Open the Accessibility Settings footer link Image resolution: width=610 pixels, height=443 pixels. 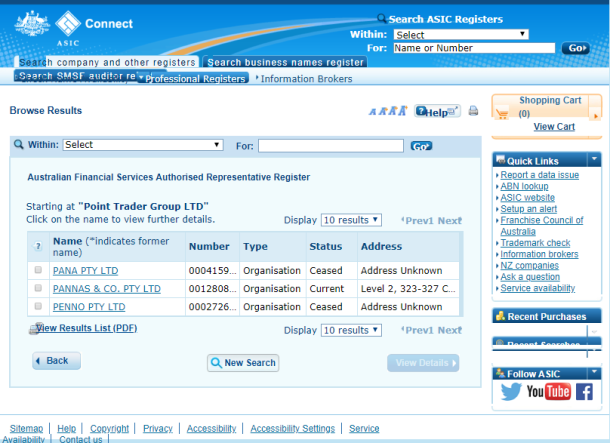[293, 429]
